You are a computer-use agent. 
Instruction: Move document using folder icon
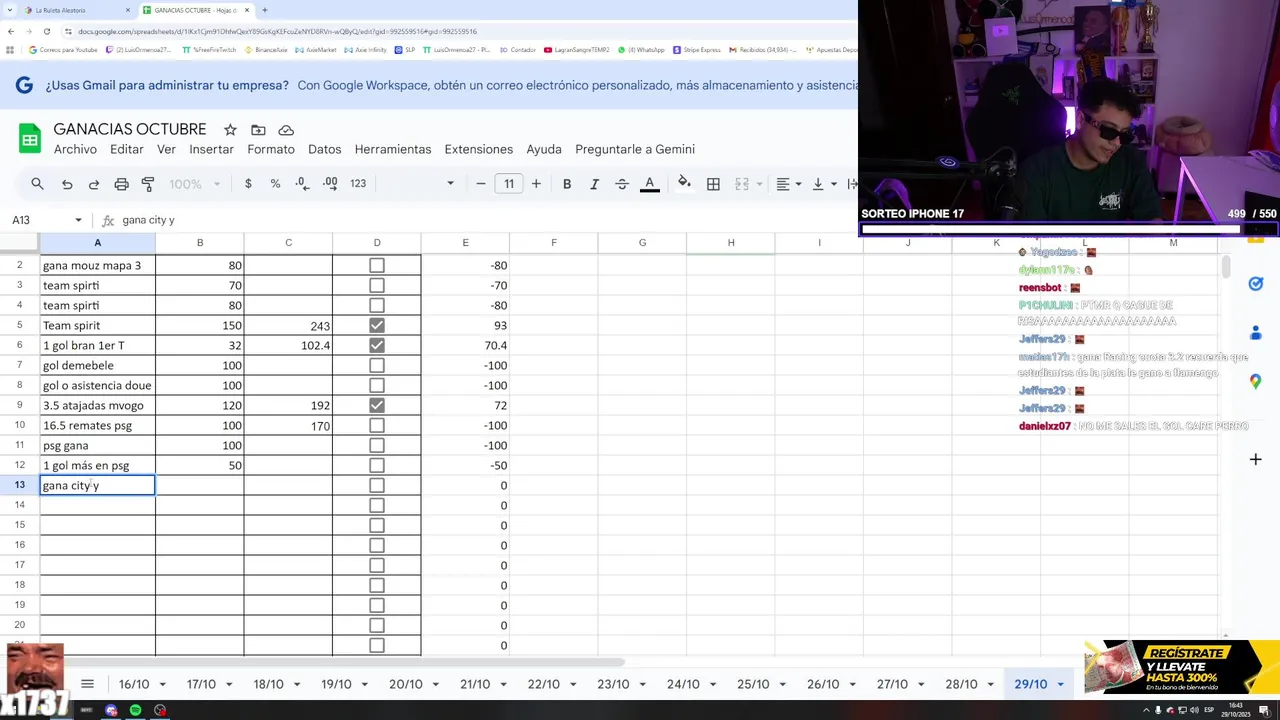258,130
